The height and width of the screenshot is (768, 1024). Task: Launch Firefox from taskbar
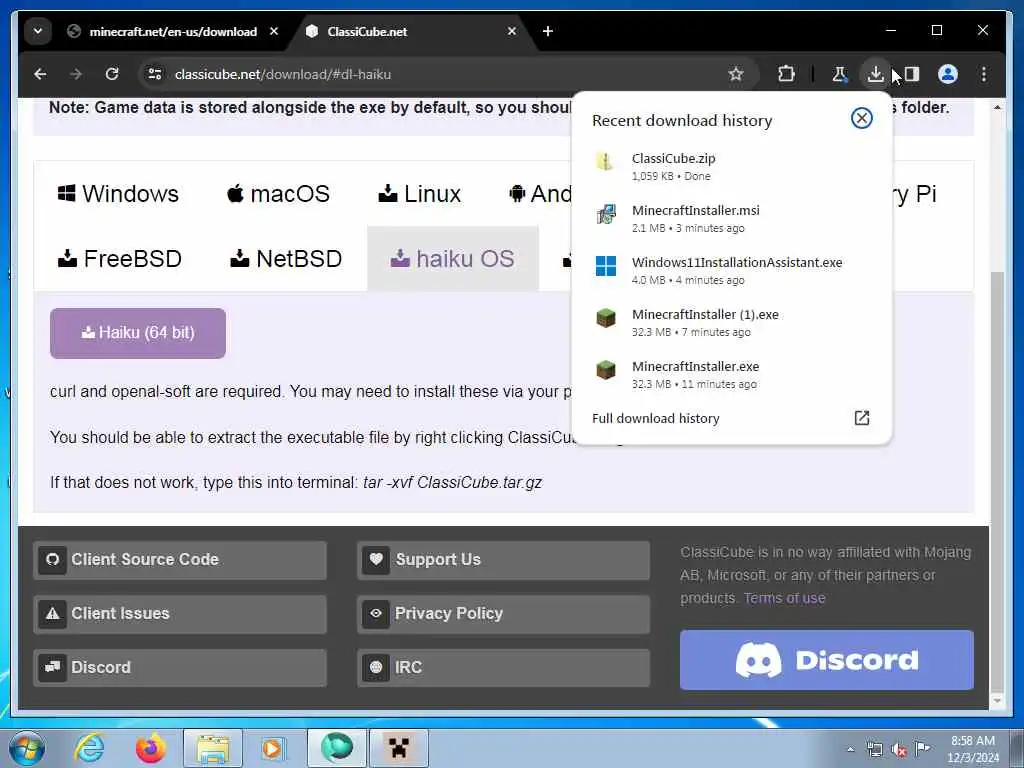coord(150,748)
